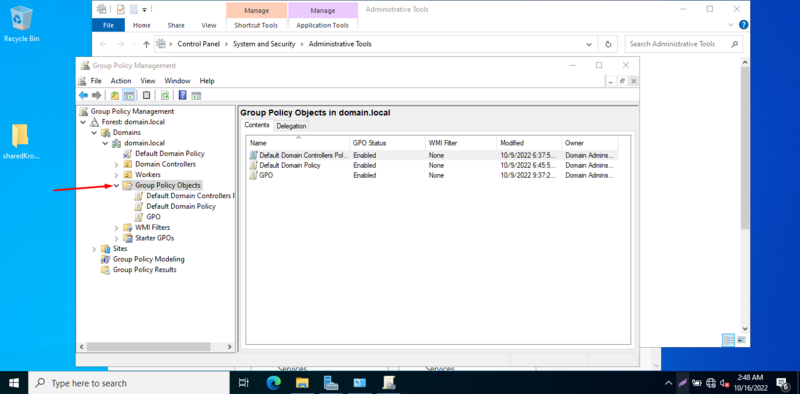This screenshot has height=394, width=800.
Task: Collapse the domain.local tree node
Action: coord(105,143)
